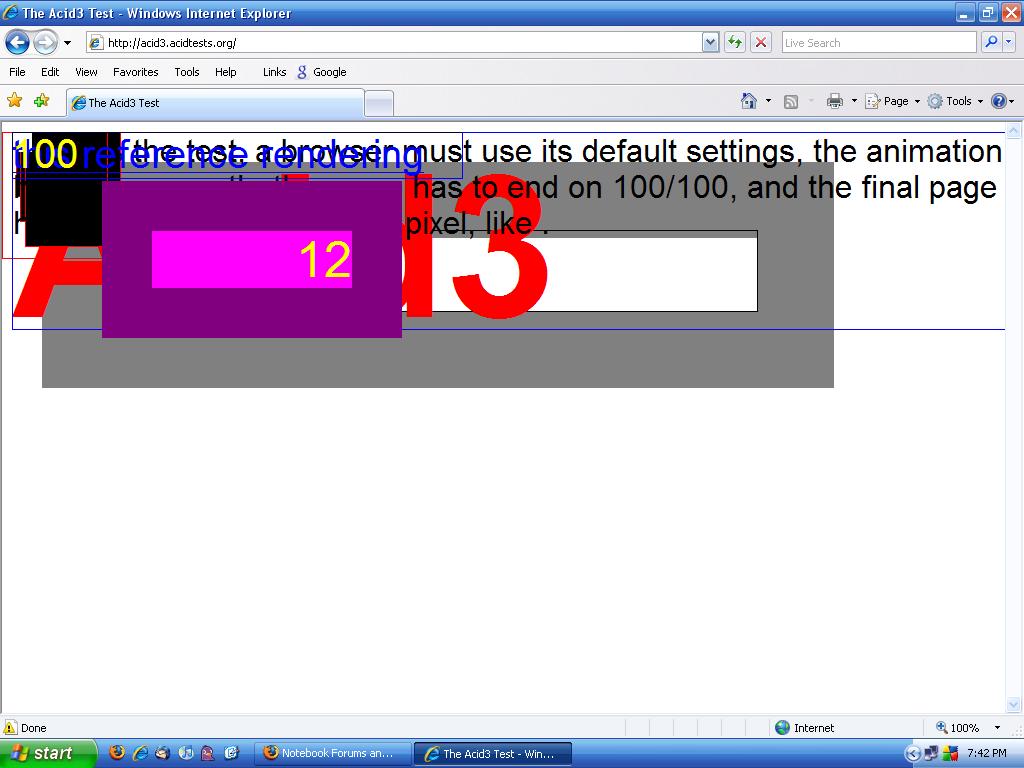Click the magenta box showing 12
Screen dimensions: 1024x768
tap(251, 259)
